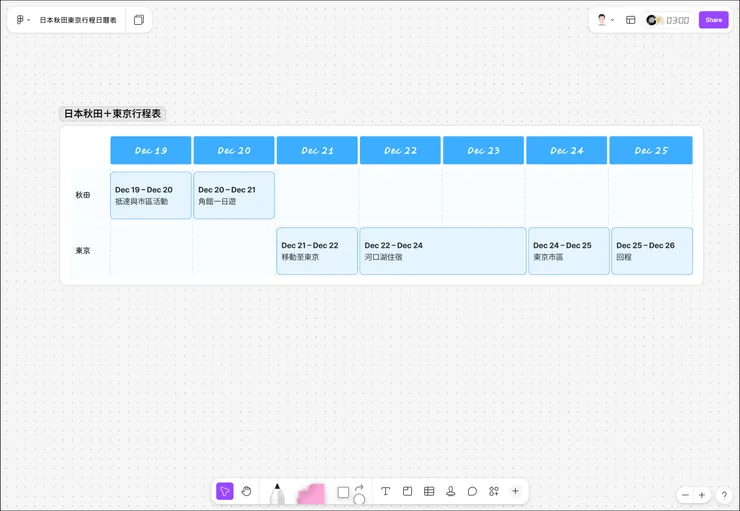Click the Dec 20 column header
740x511 pixels.
coord(234,151)
